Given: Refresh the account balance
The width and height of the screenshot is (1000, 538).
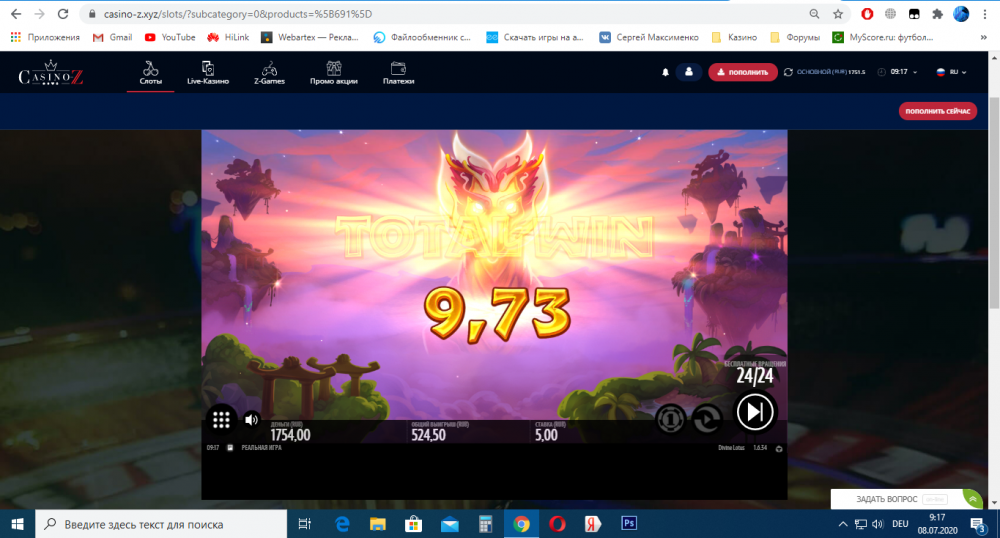Looking at the screenshot, I should tap(788, 72).
